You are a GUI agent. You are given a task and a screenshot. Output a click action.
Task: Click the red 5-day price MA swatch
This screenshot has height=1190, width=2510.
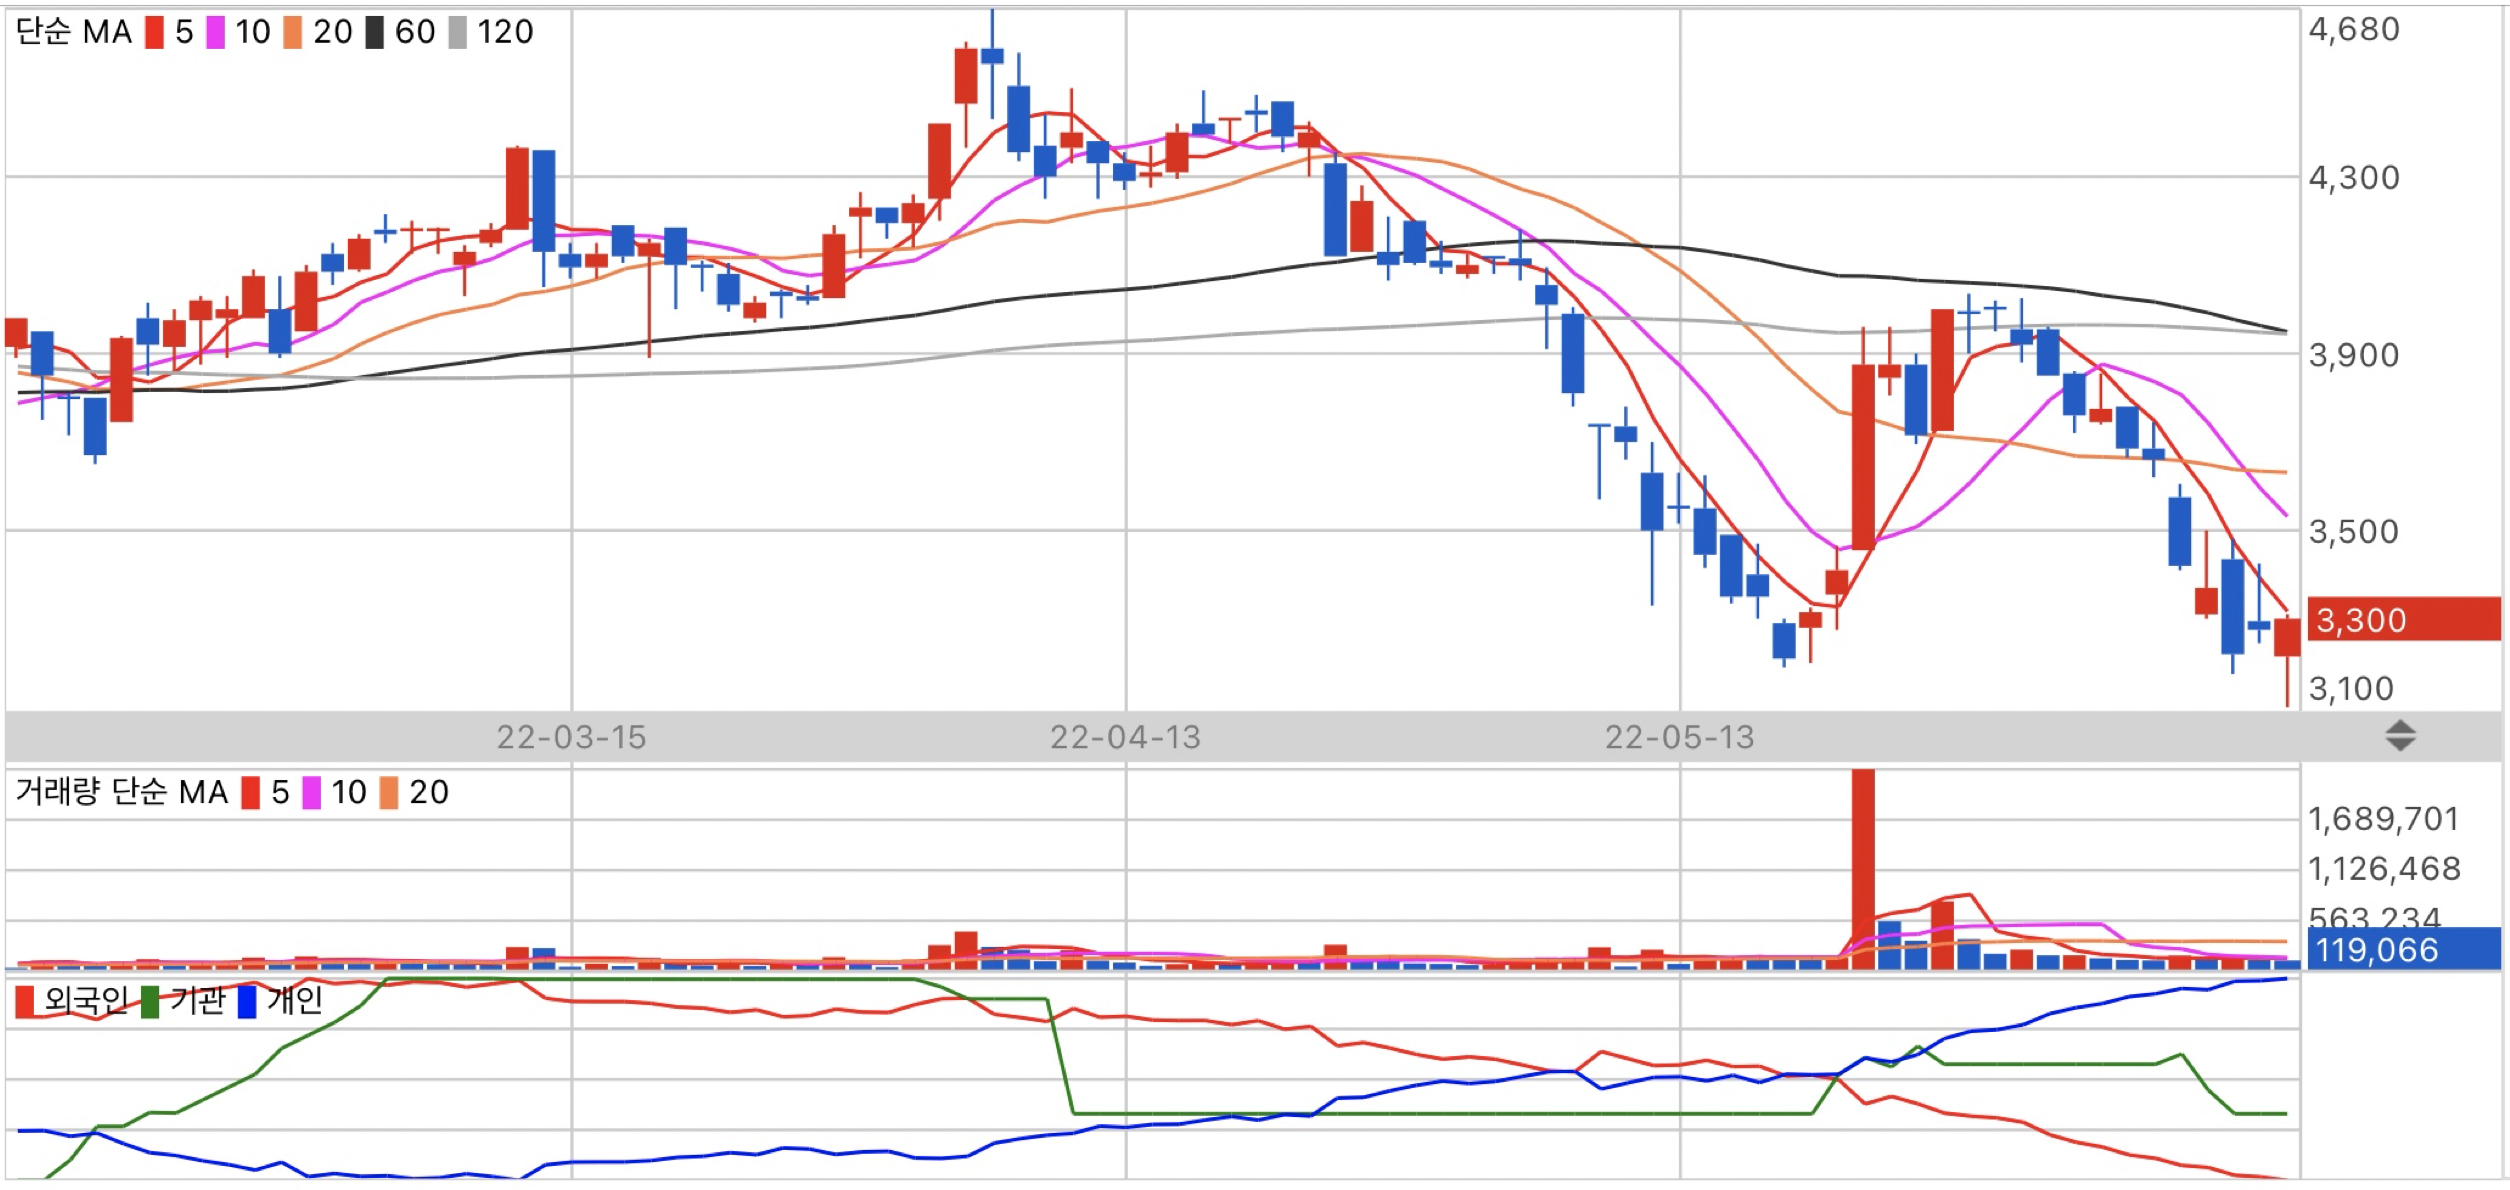(x=154, y=32)
